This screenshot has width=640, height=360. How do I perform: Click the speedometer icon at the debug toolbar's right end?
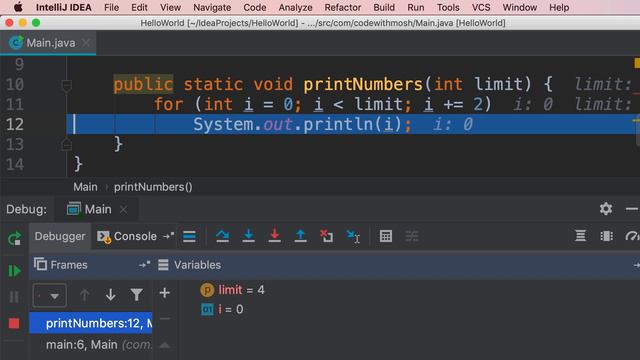[632, 236]
